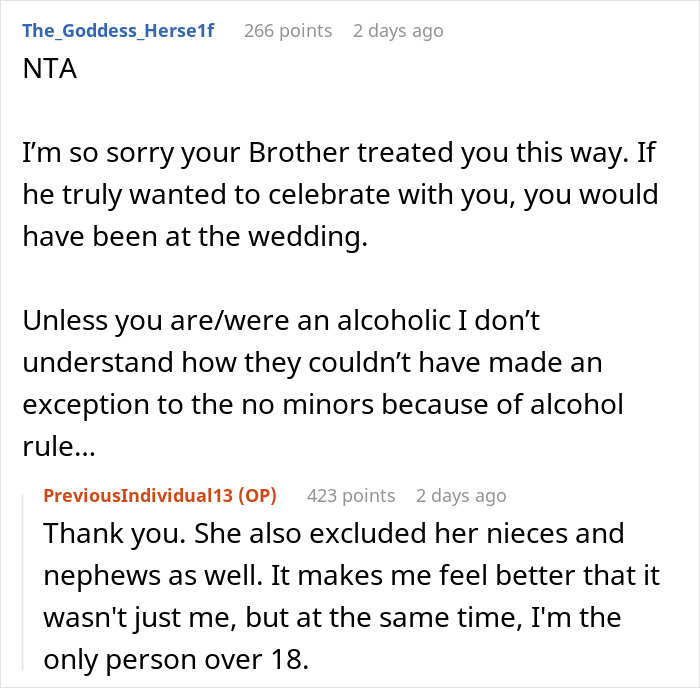The width and height of the screenshot is (700, 688).
Task: Click the 423 points score
Action: pos(351,495)
